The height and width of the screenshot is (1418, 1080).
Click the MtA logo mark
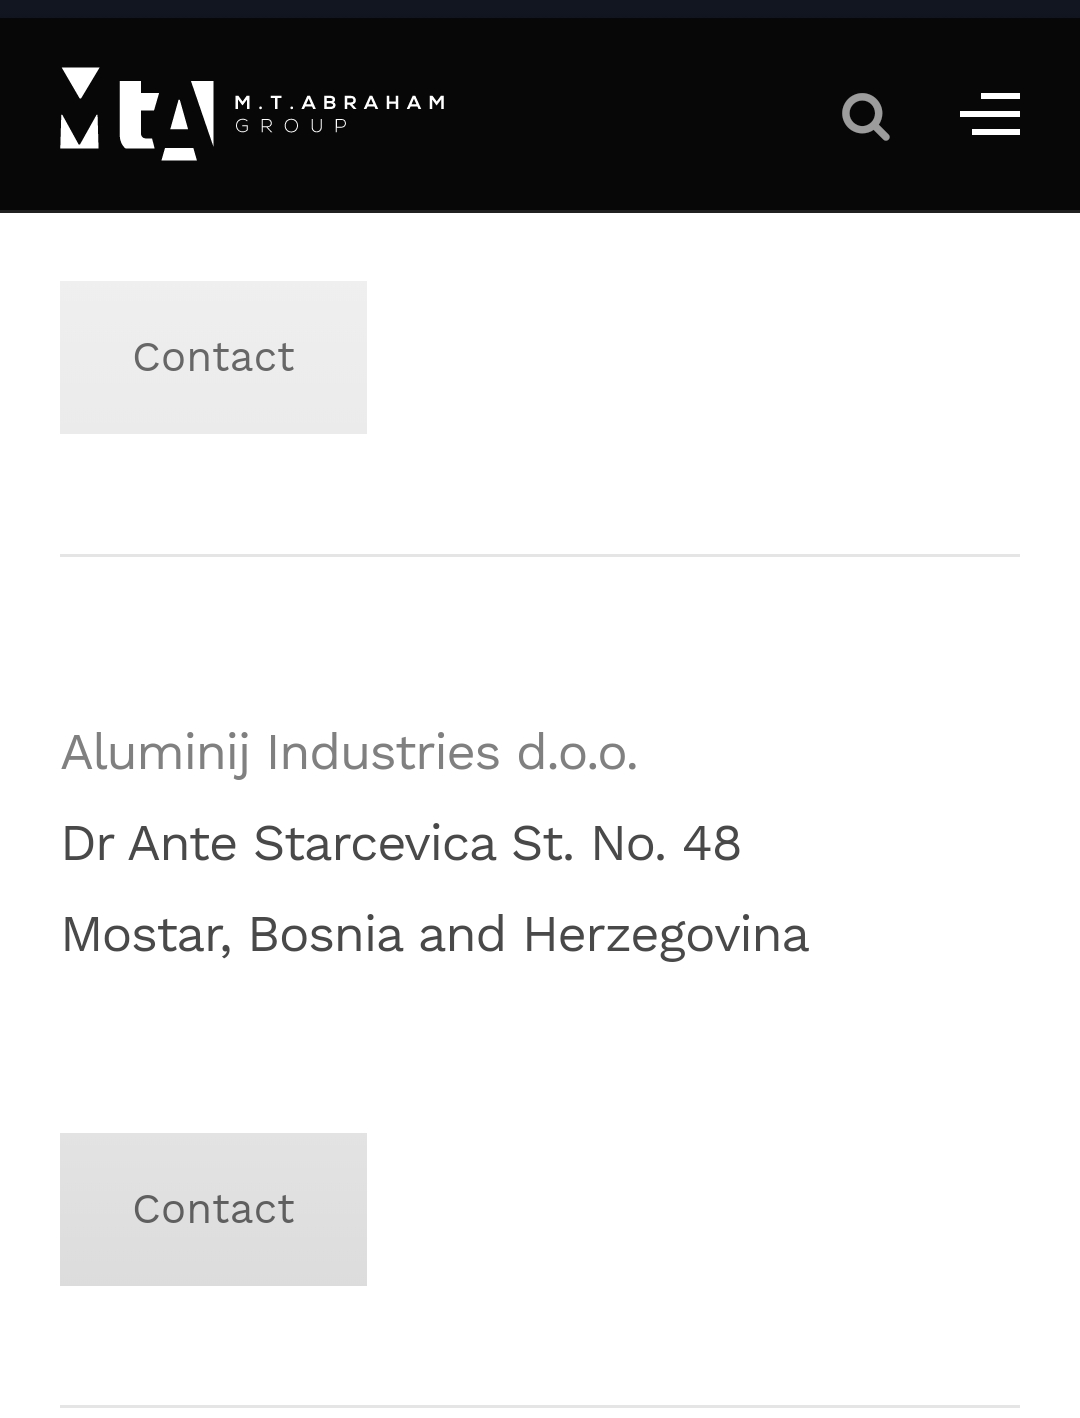coord(137,114)
